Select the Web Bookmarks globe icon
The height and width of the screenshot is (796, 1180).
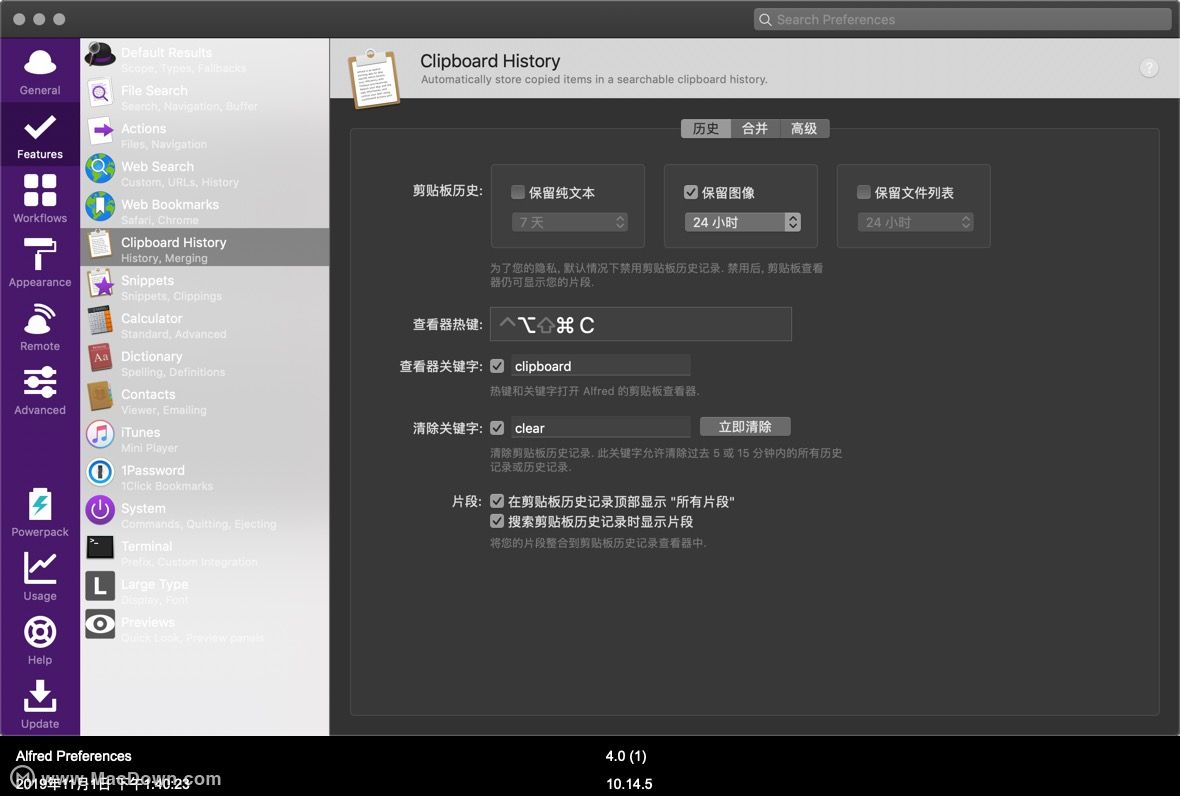coord(100,207)
